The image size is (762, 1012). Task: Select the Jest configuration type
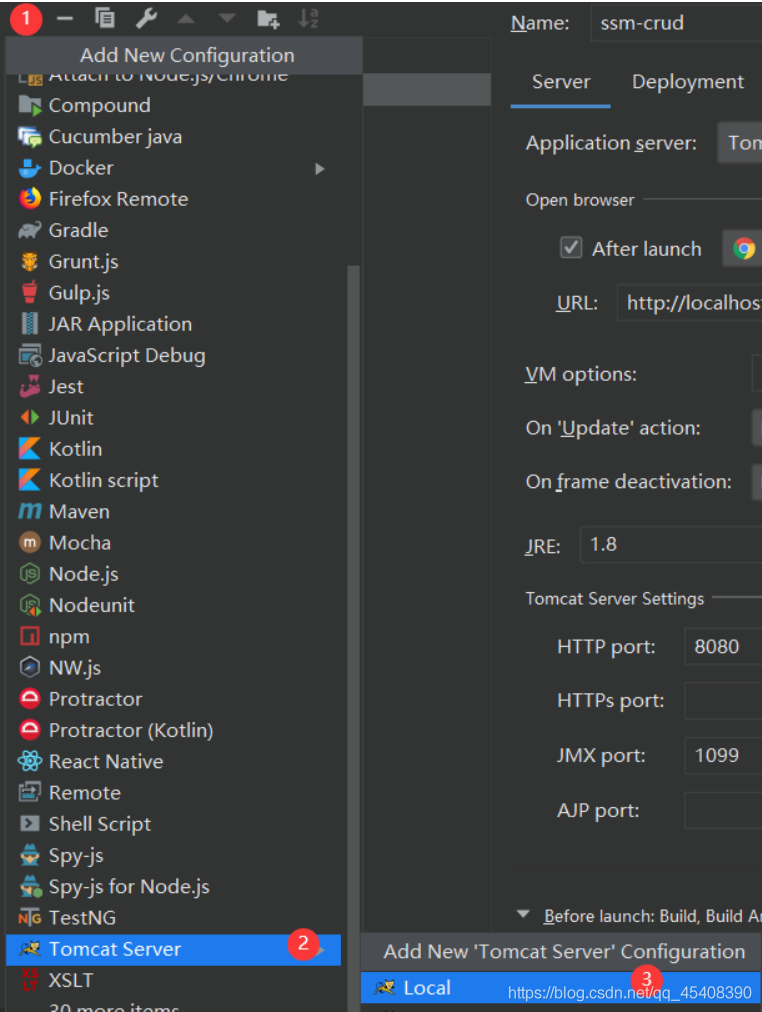tap(173, 387)
